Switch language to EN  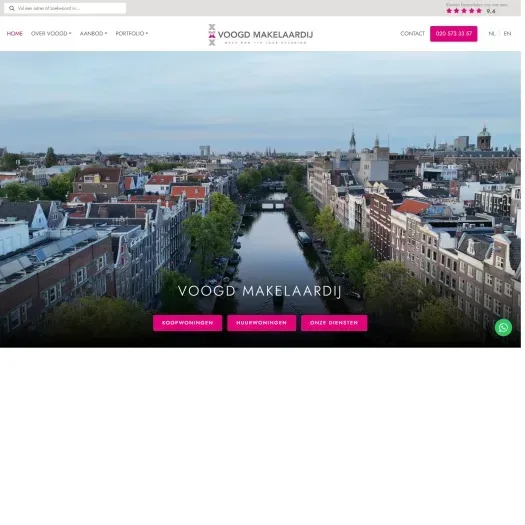tap(507, 33)
